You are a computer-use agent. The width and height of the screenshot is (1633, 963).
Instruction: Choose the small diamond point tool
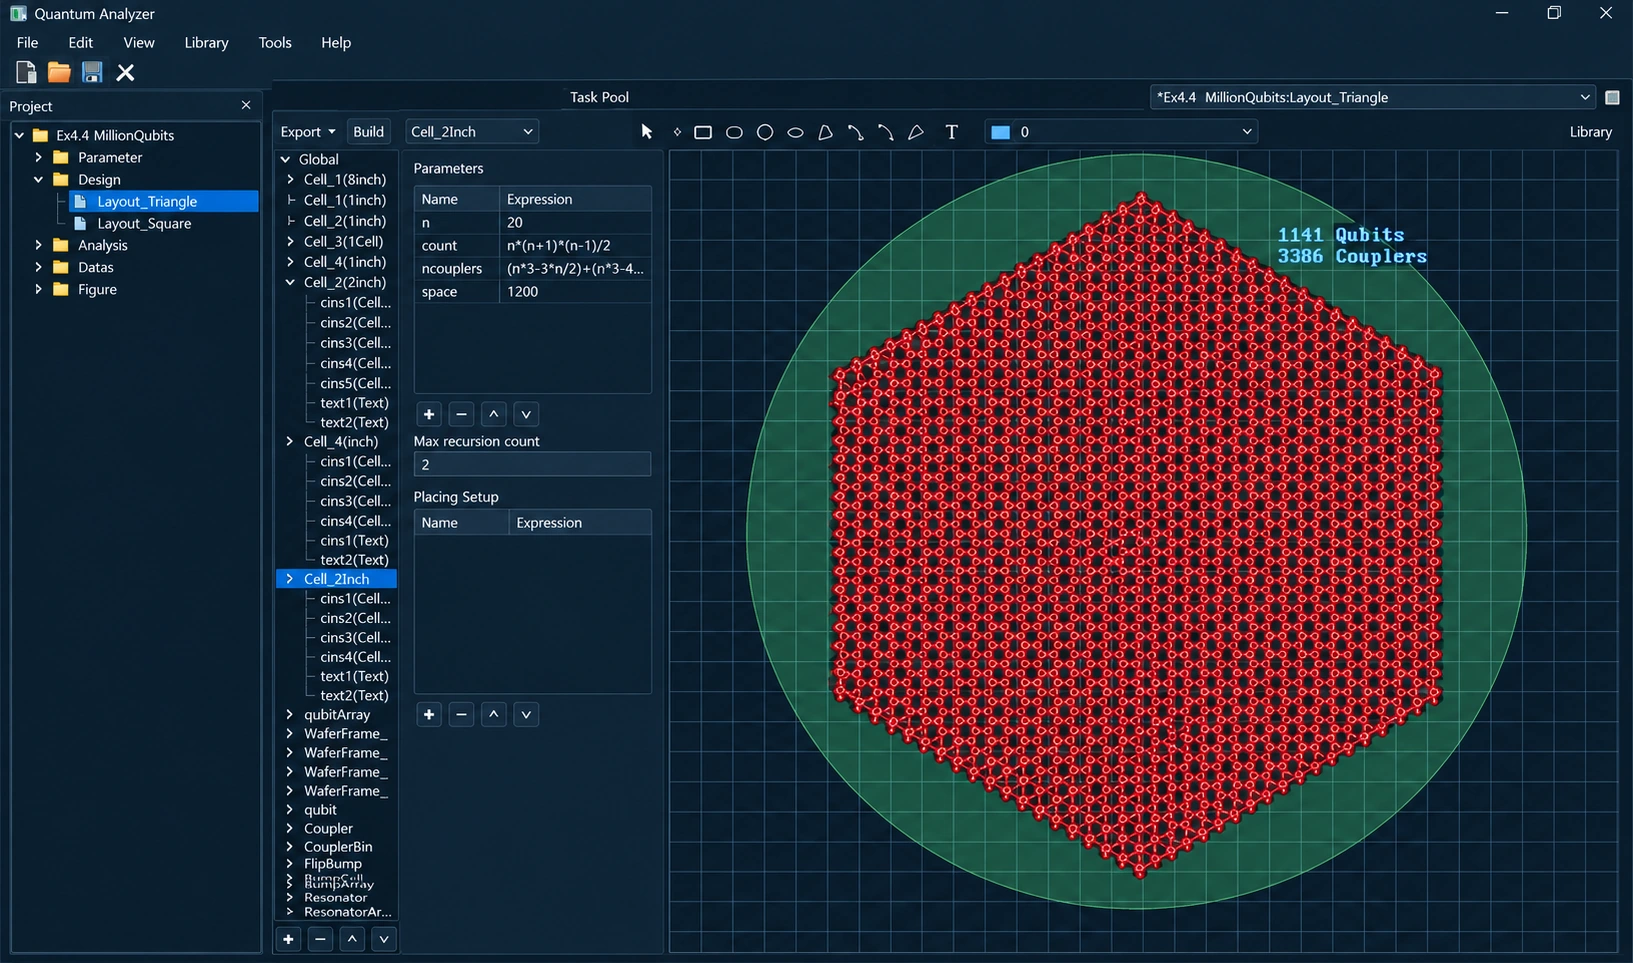tap(677, 132)
